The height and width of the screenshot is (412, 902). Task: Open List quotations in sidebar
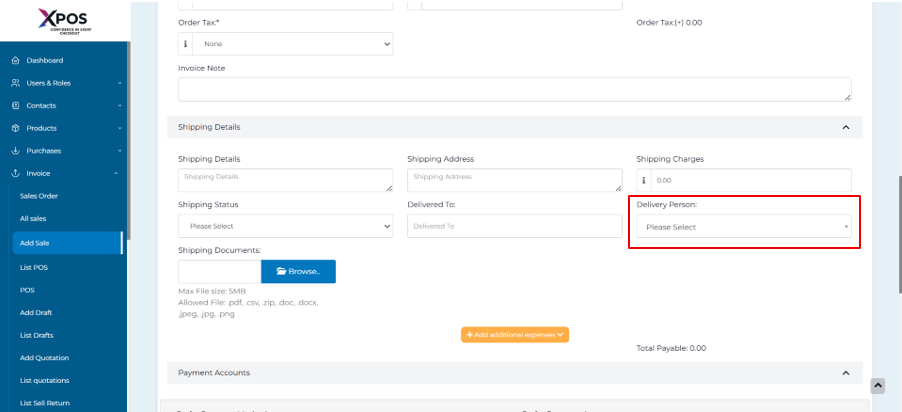point(45,380)
